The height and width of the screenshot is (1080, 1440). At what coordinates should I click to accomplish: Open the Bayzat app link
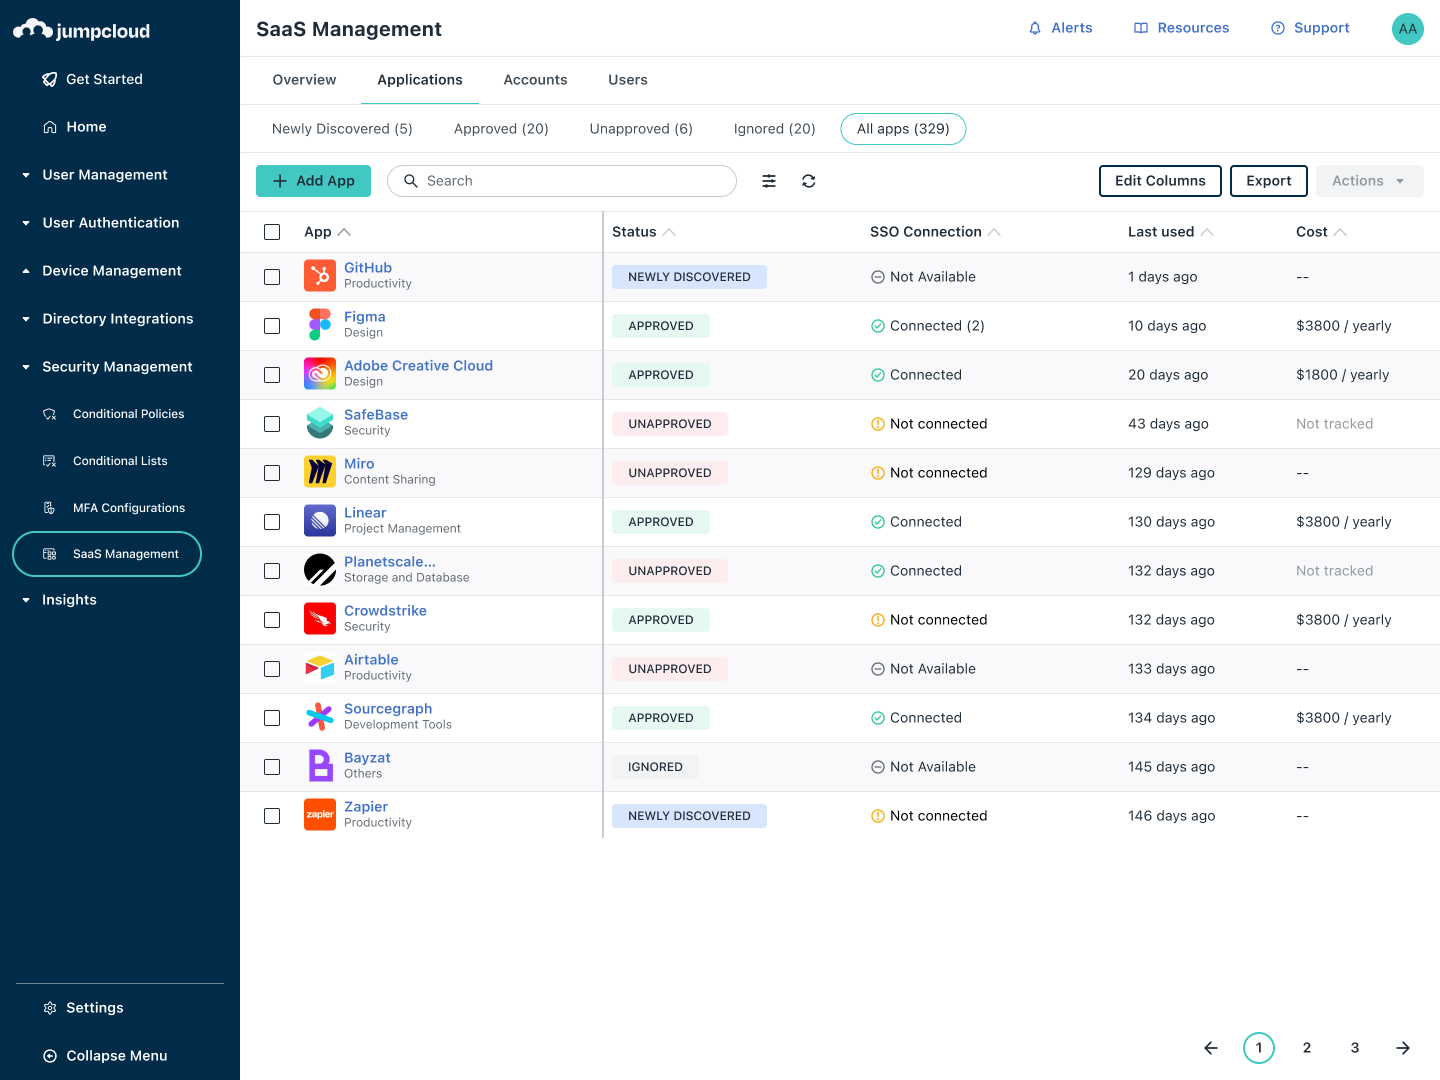tap(367, 758)
